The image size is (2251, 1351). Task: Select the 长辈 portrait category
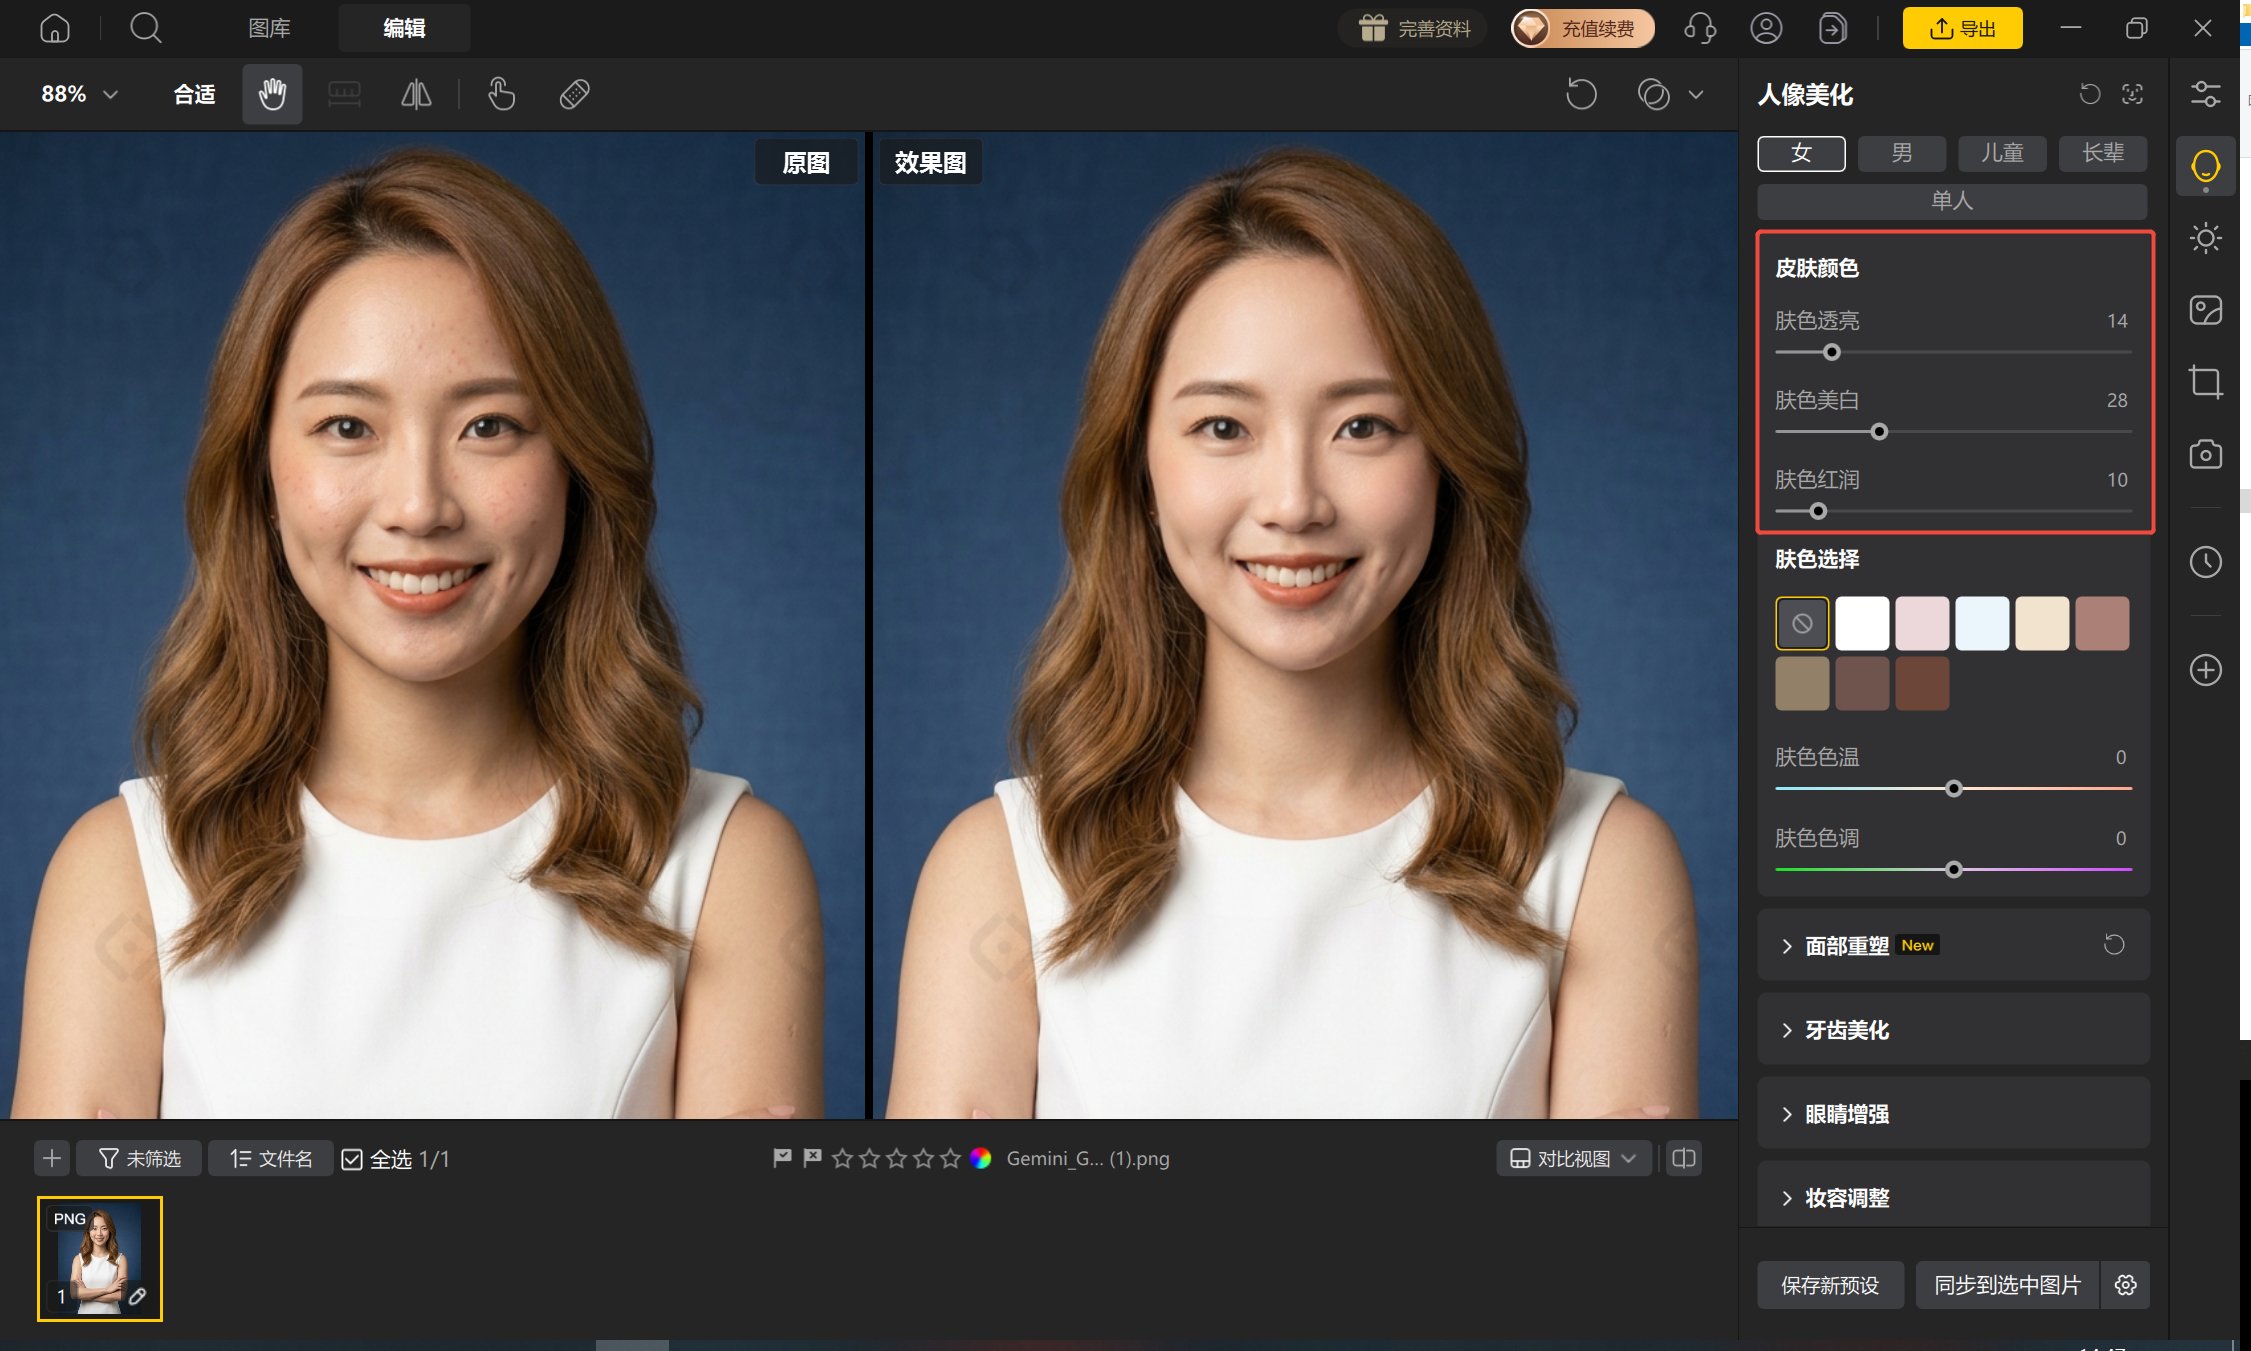(x=2103, y=153)
